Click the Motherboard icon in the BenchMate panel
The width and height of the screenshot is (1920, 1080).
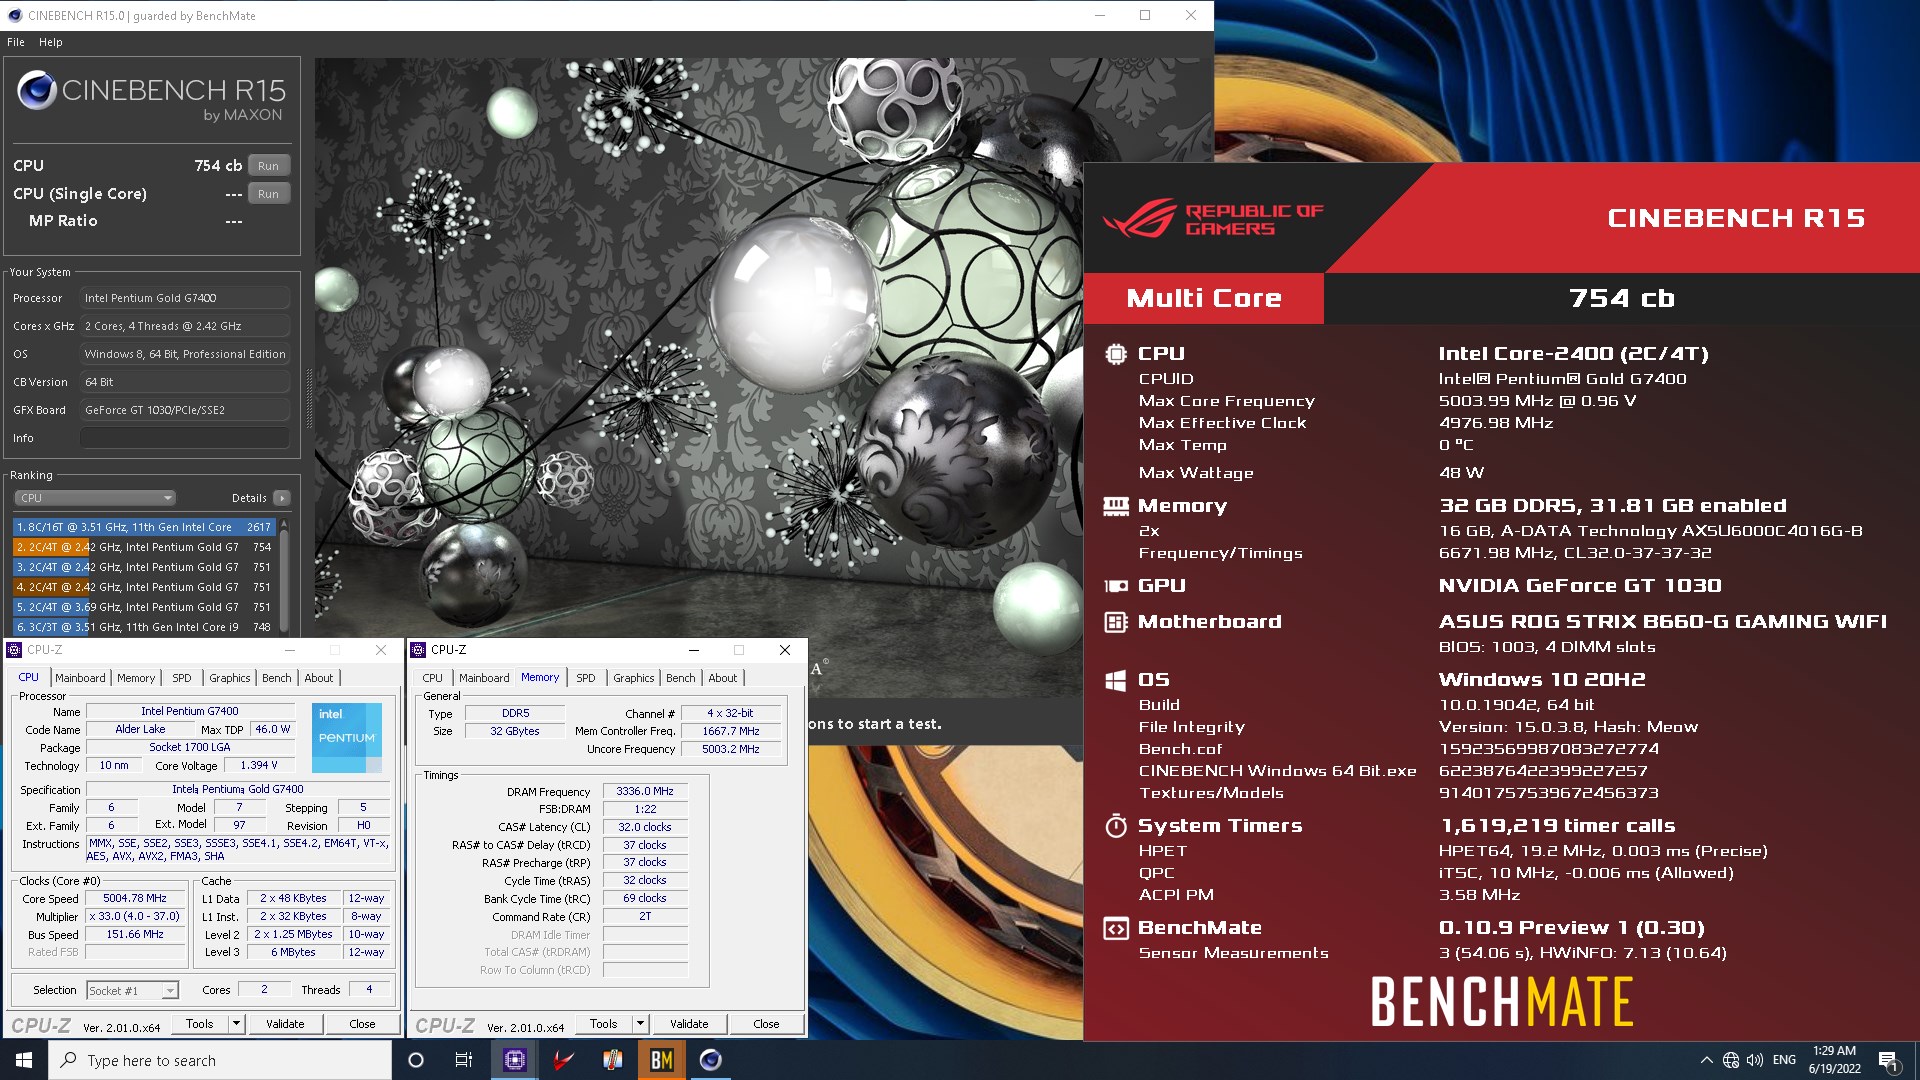[x=1116, y=622]
